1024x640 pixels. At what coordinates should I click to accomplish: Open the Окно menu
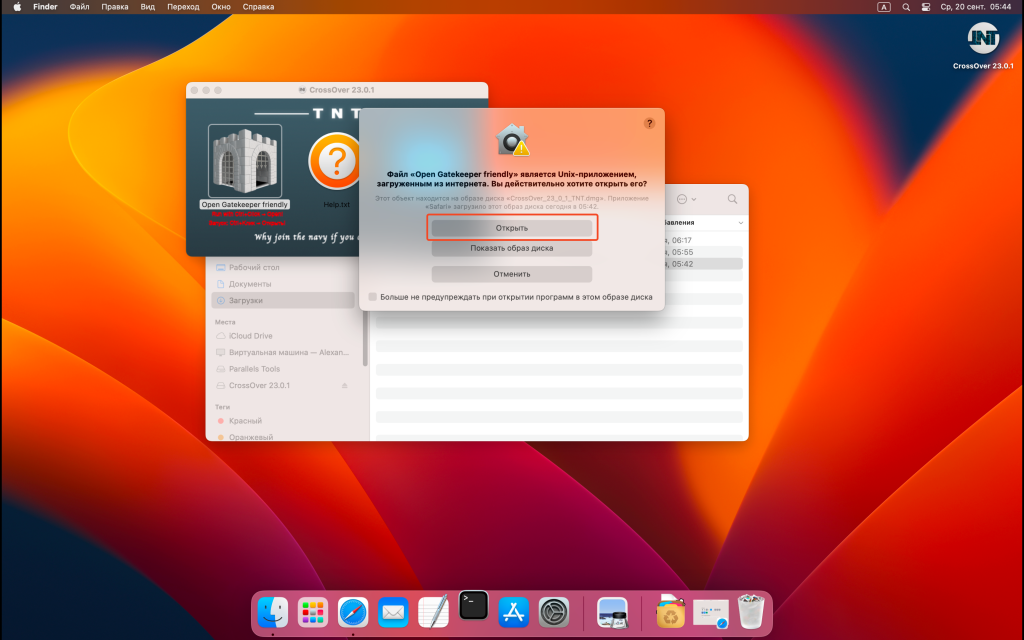click(221, 7)
